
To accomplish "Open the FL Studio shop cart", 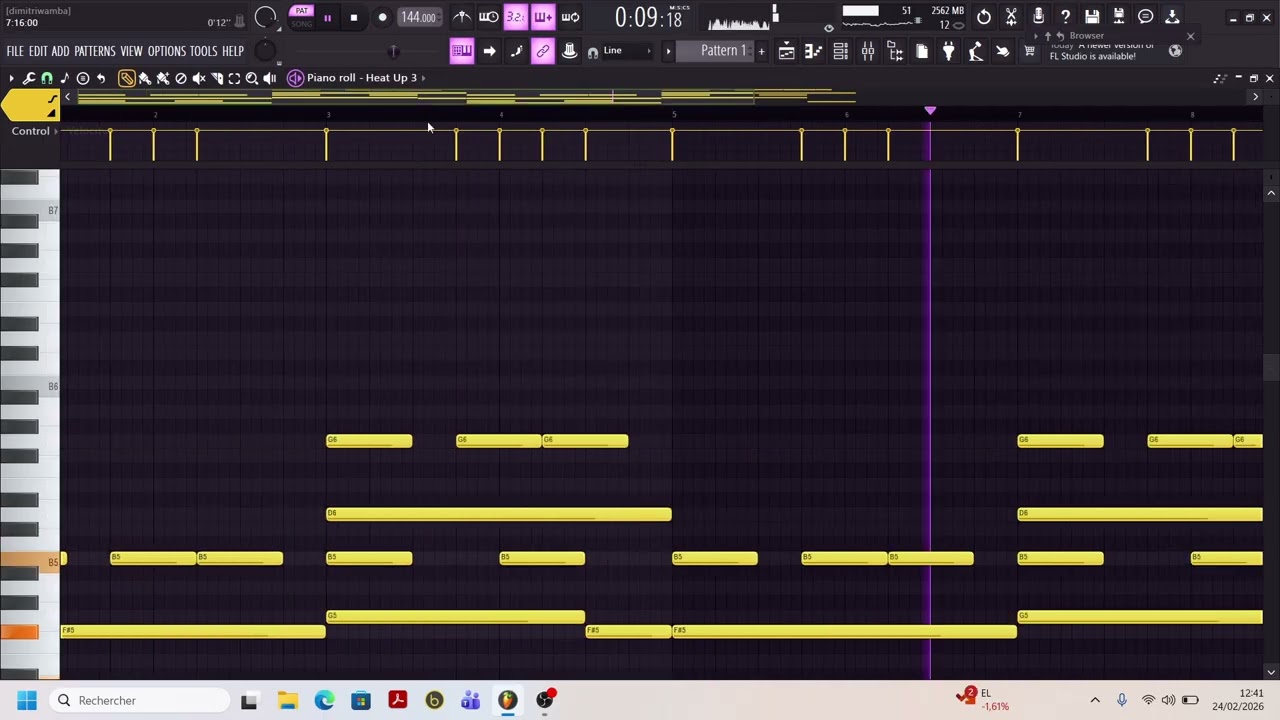I will (1029, 51).
